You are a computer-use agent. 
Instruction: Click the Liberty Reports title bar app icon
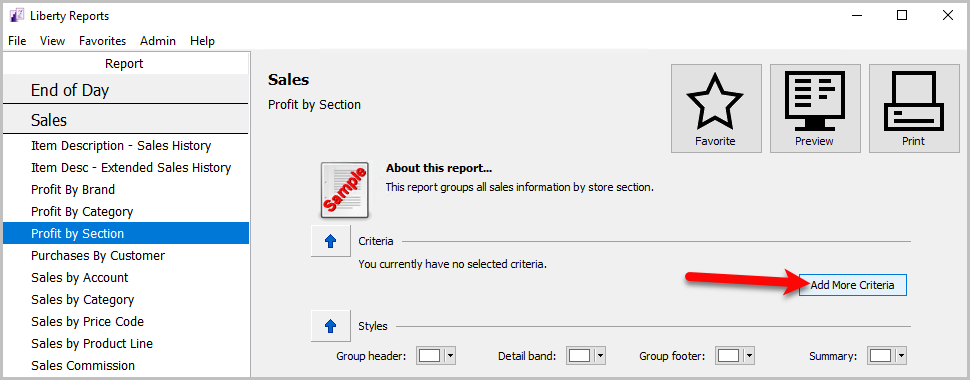coord(17,15)
